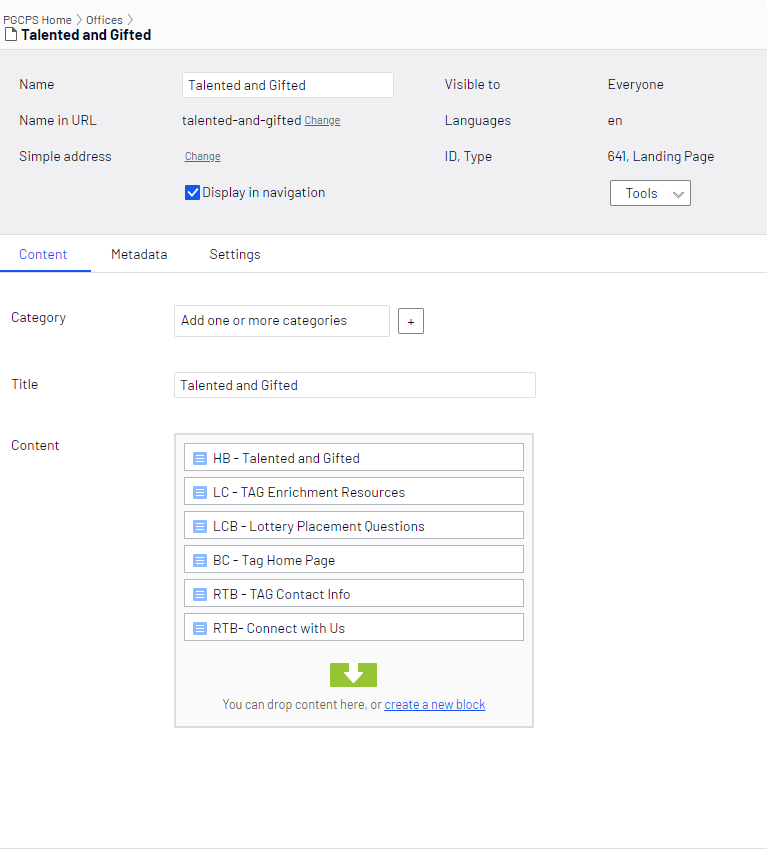Click the block icon for HB - Talented and Gifted
Viewport: 767px width, 849px height.
click(x=199, y=458)
